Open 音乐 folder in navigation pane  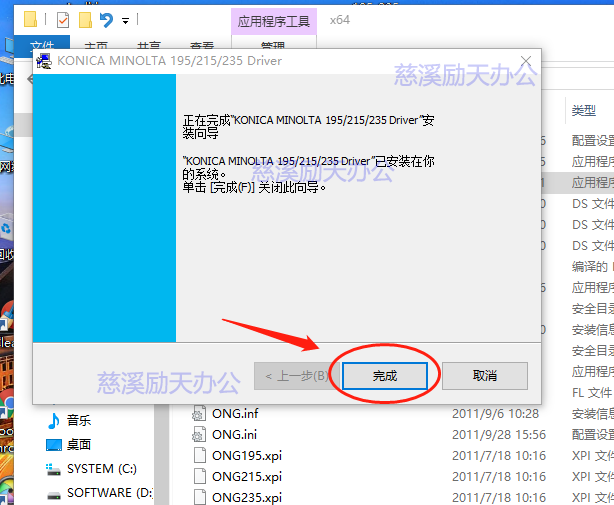[x=79, y=421]
